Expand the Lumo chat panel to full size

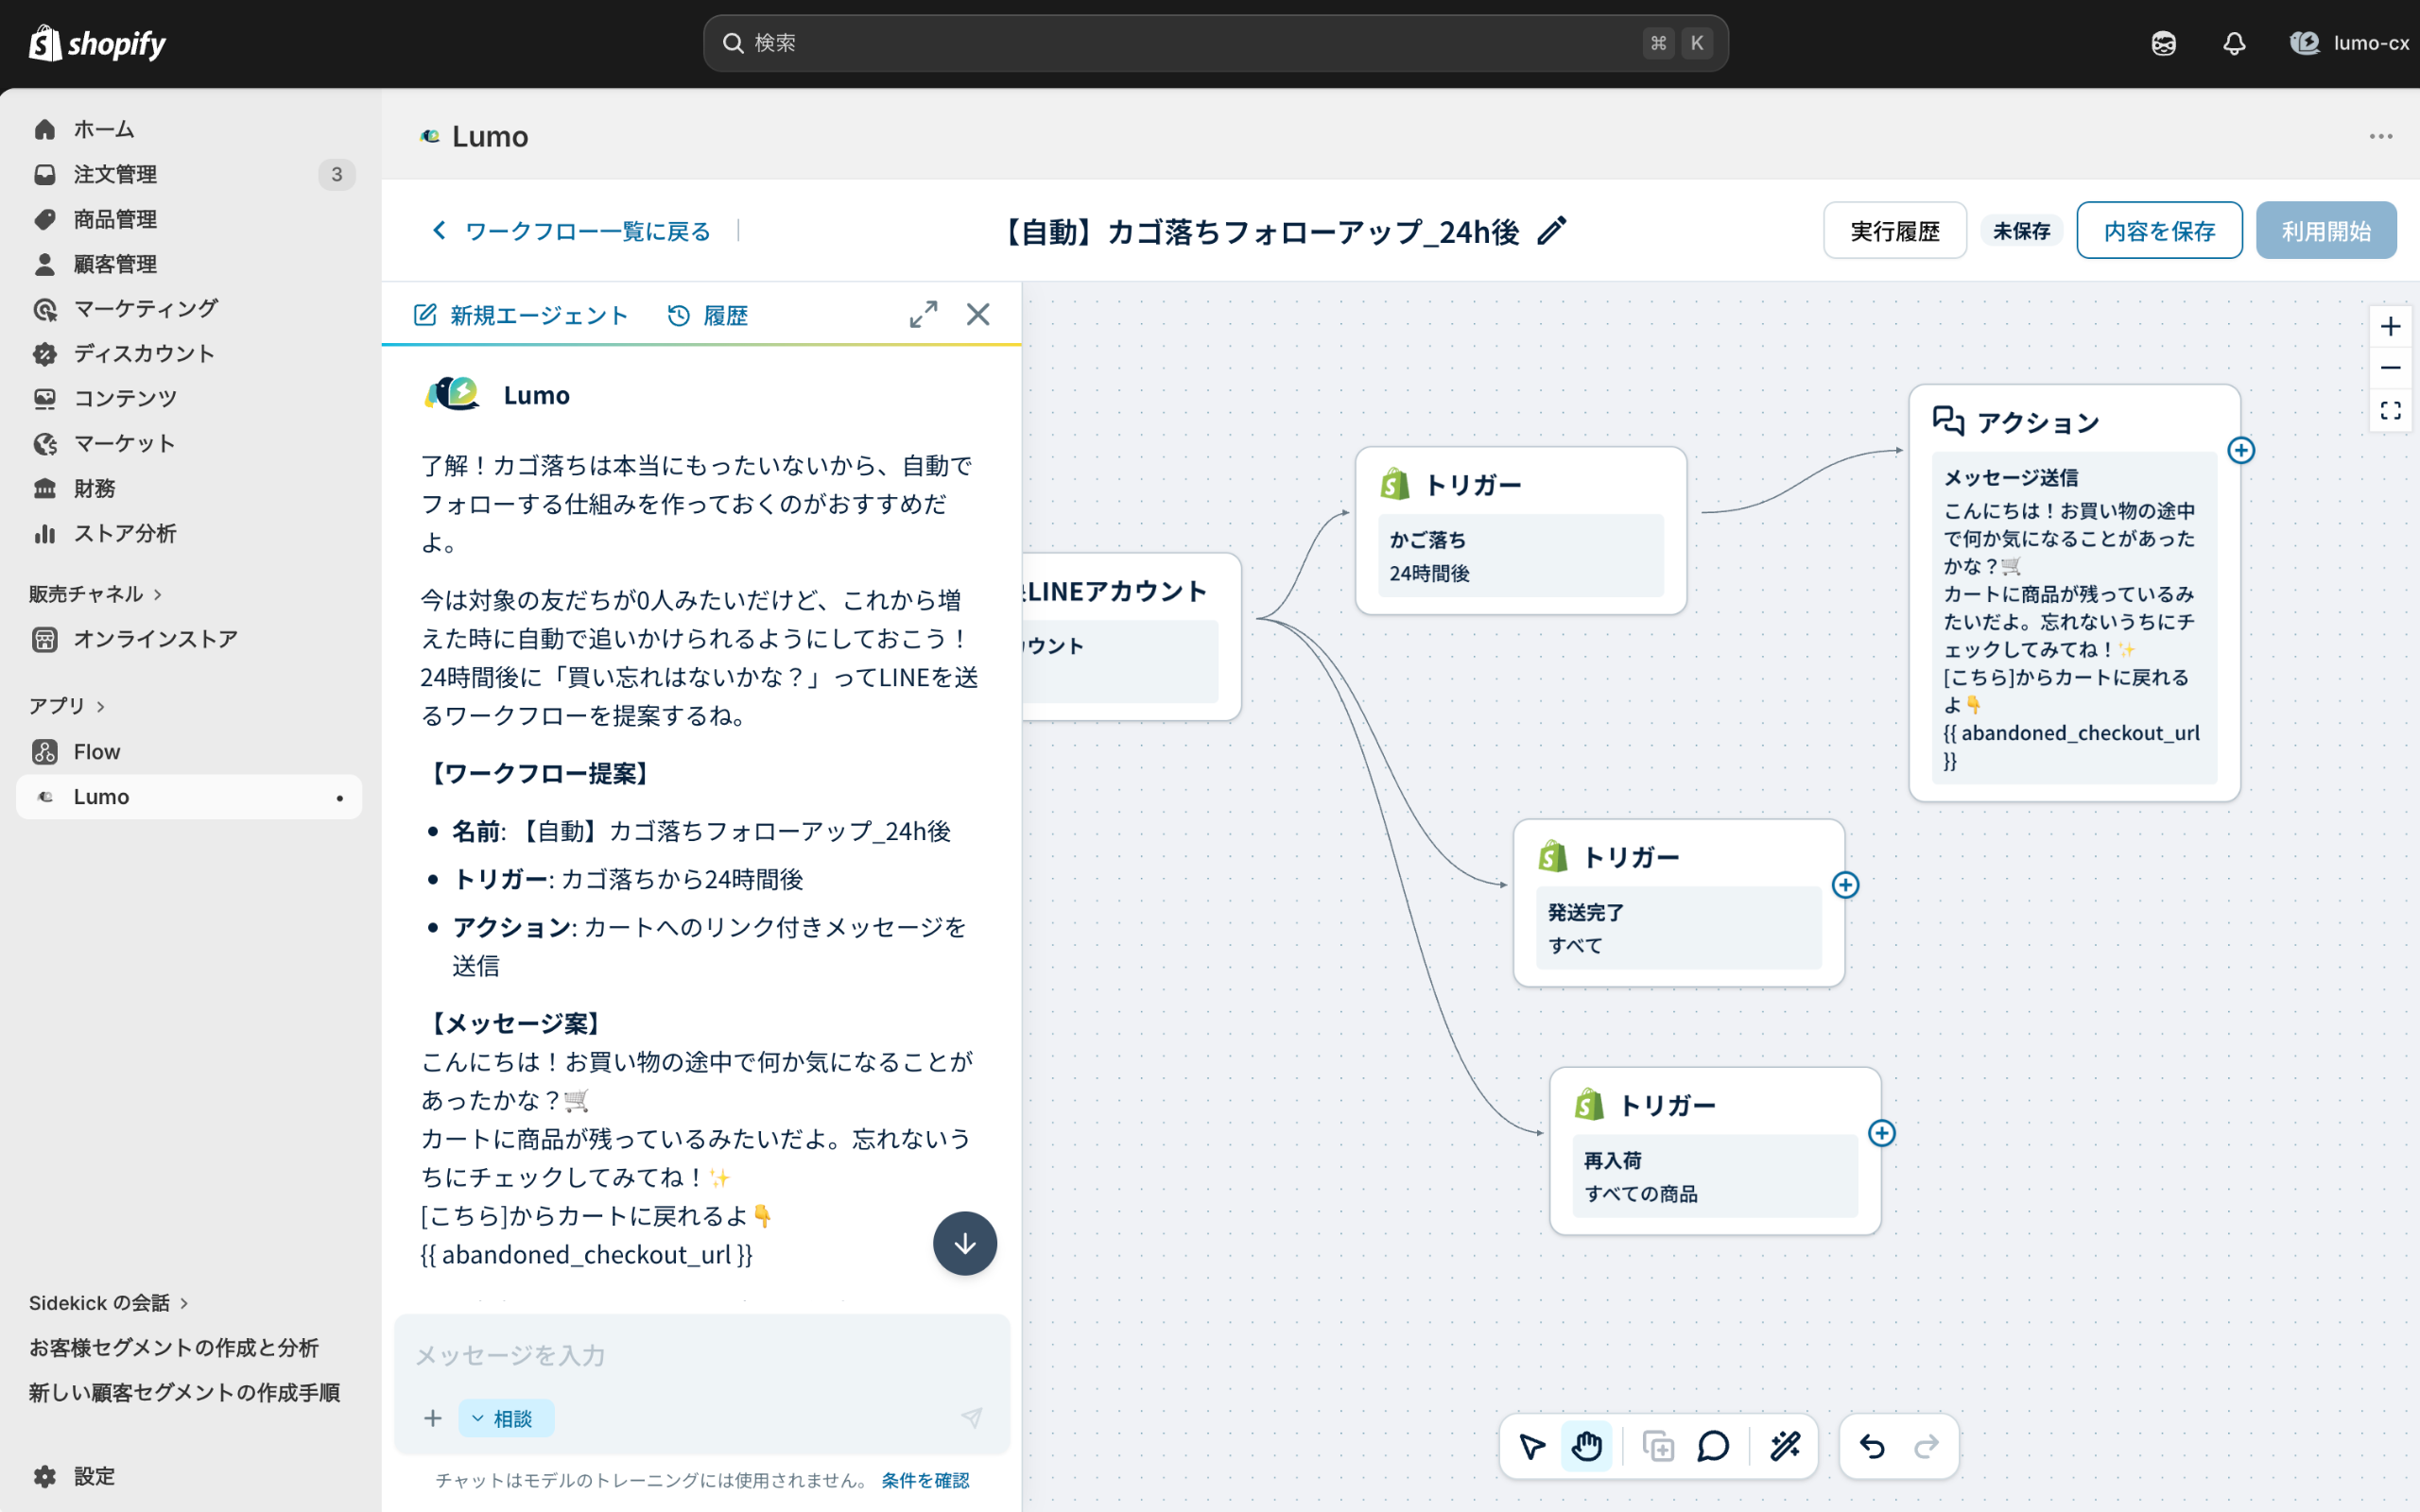click(x=923, y=313)
